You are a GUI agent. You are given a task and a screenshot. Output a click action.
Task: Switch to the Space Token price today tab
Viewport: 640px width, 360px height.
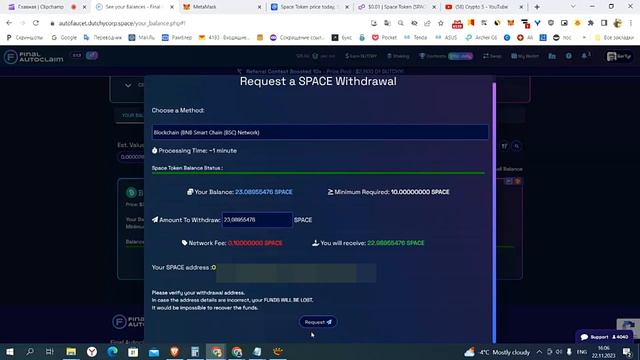310,7
